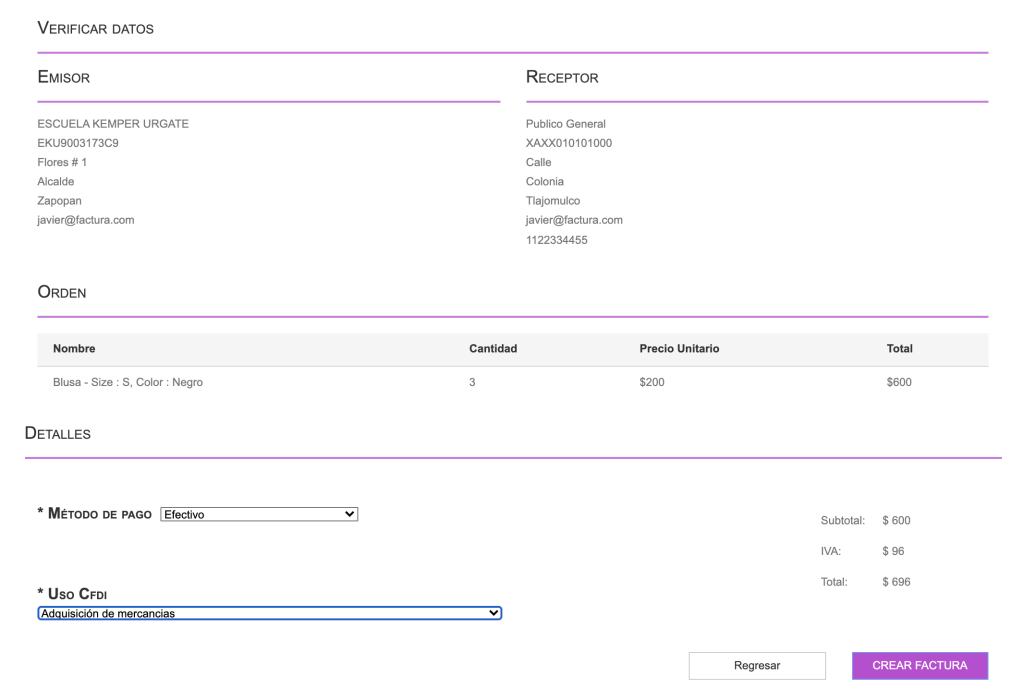Click the grand total amount $ 696
The image size is (1024, 700).
[896, 582]
